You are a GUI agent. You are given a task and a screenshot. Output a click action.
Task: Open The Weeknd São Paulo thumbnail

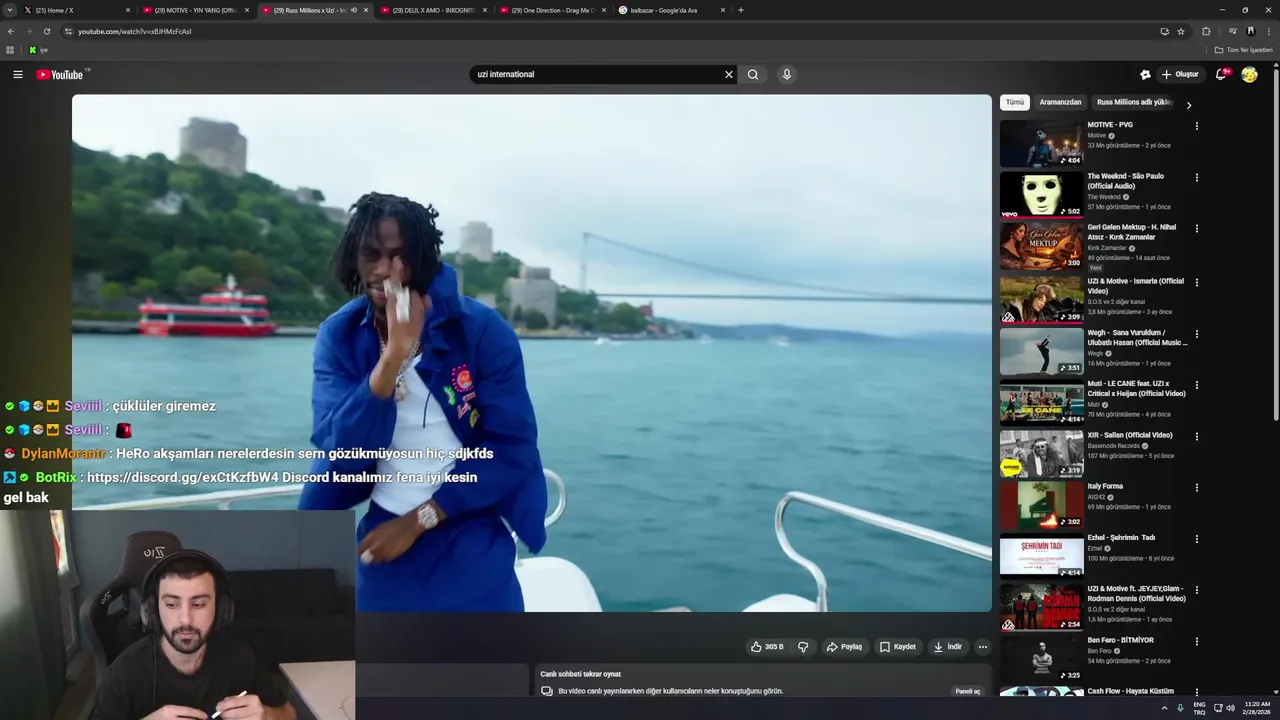coord(1041,194)
